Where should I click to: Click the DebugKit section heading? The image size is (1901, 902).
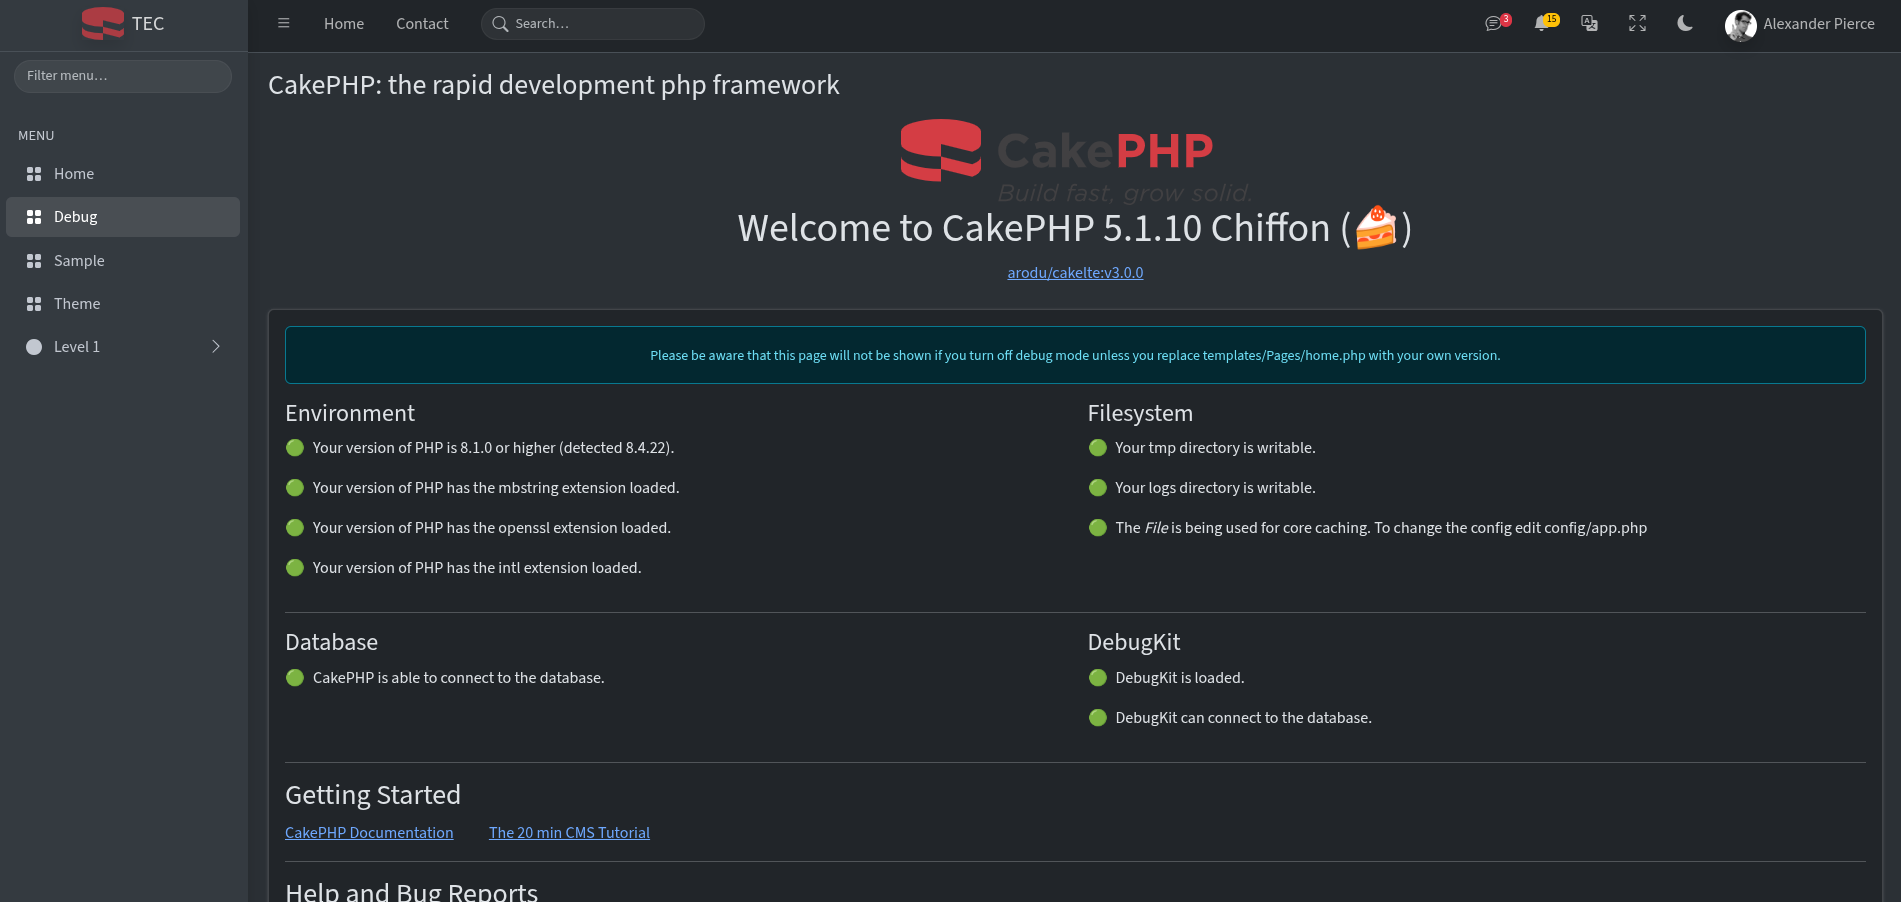(1134, 642)
